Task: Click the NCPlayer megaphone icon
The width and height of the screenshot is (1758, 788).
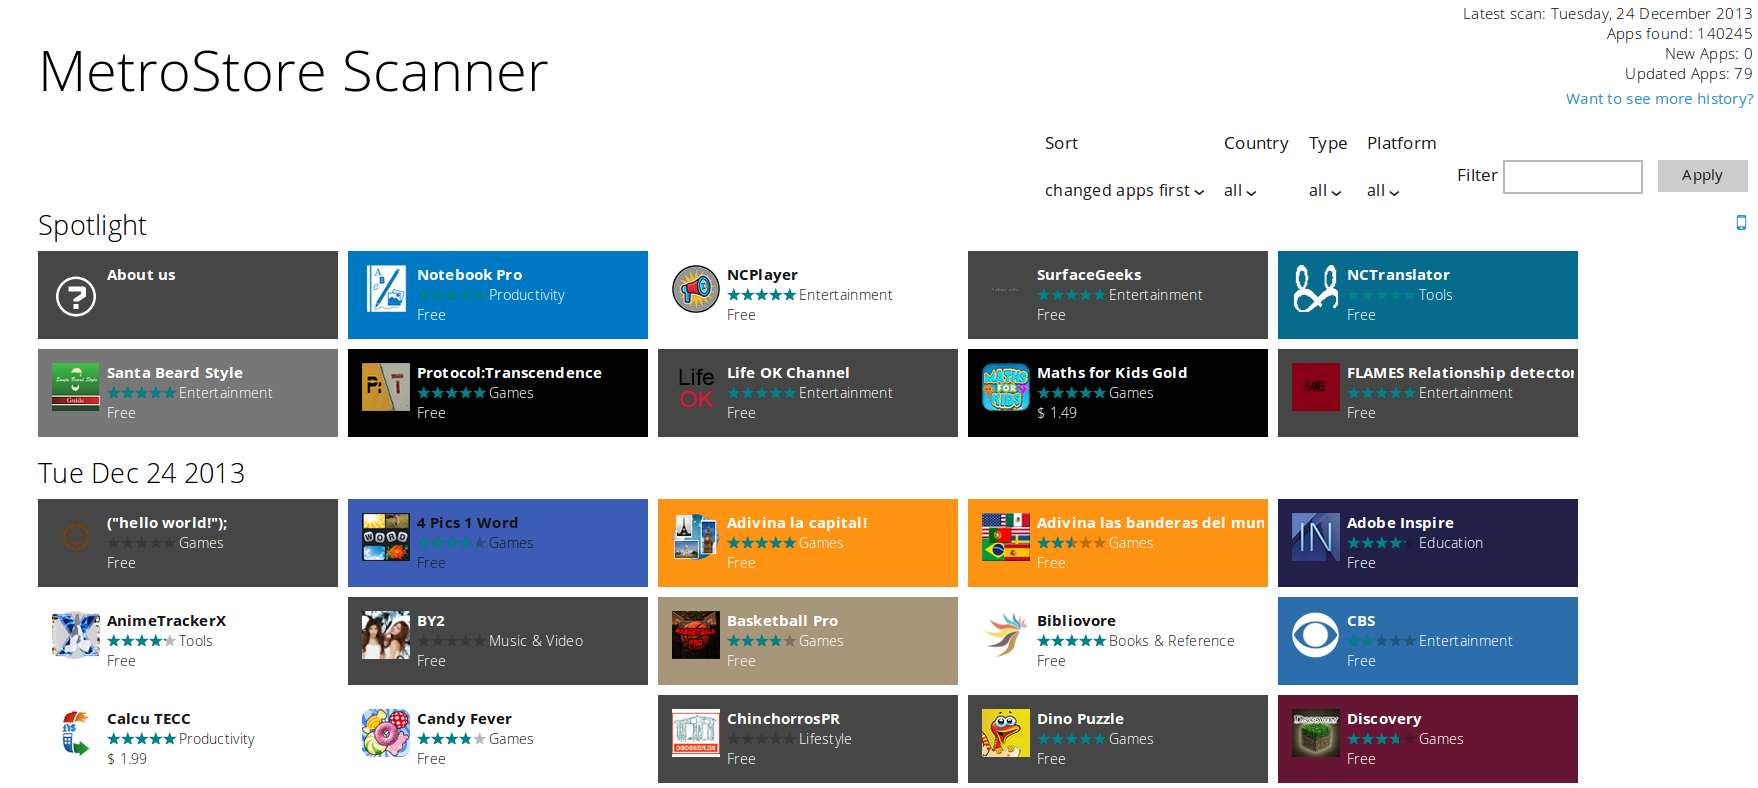Action: 696,289
